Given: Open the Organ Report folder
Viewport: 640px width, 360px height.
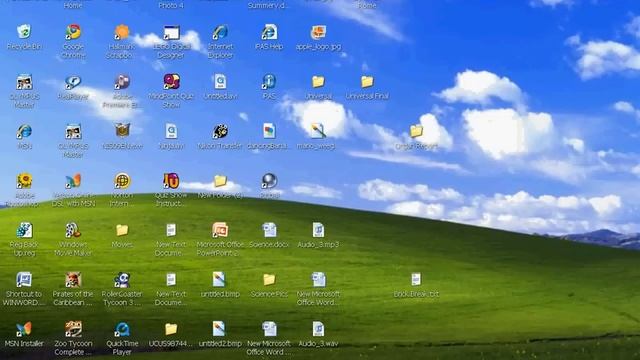Looking at the screenshot, I should click(x=416, y=131).
